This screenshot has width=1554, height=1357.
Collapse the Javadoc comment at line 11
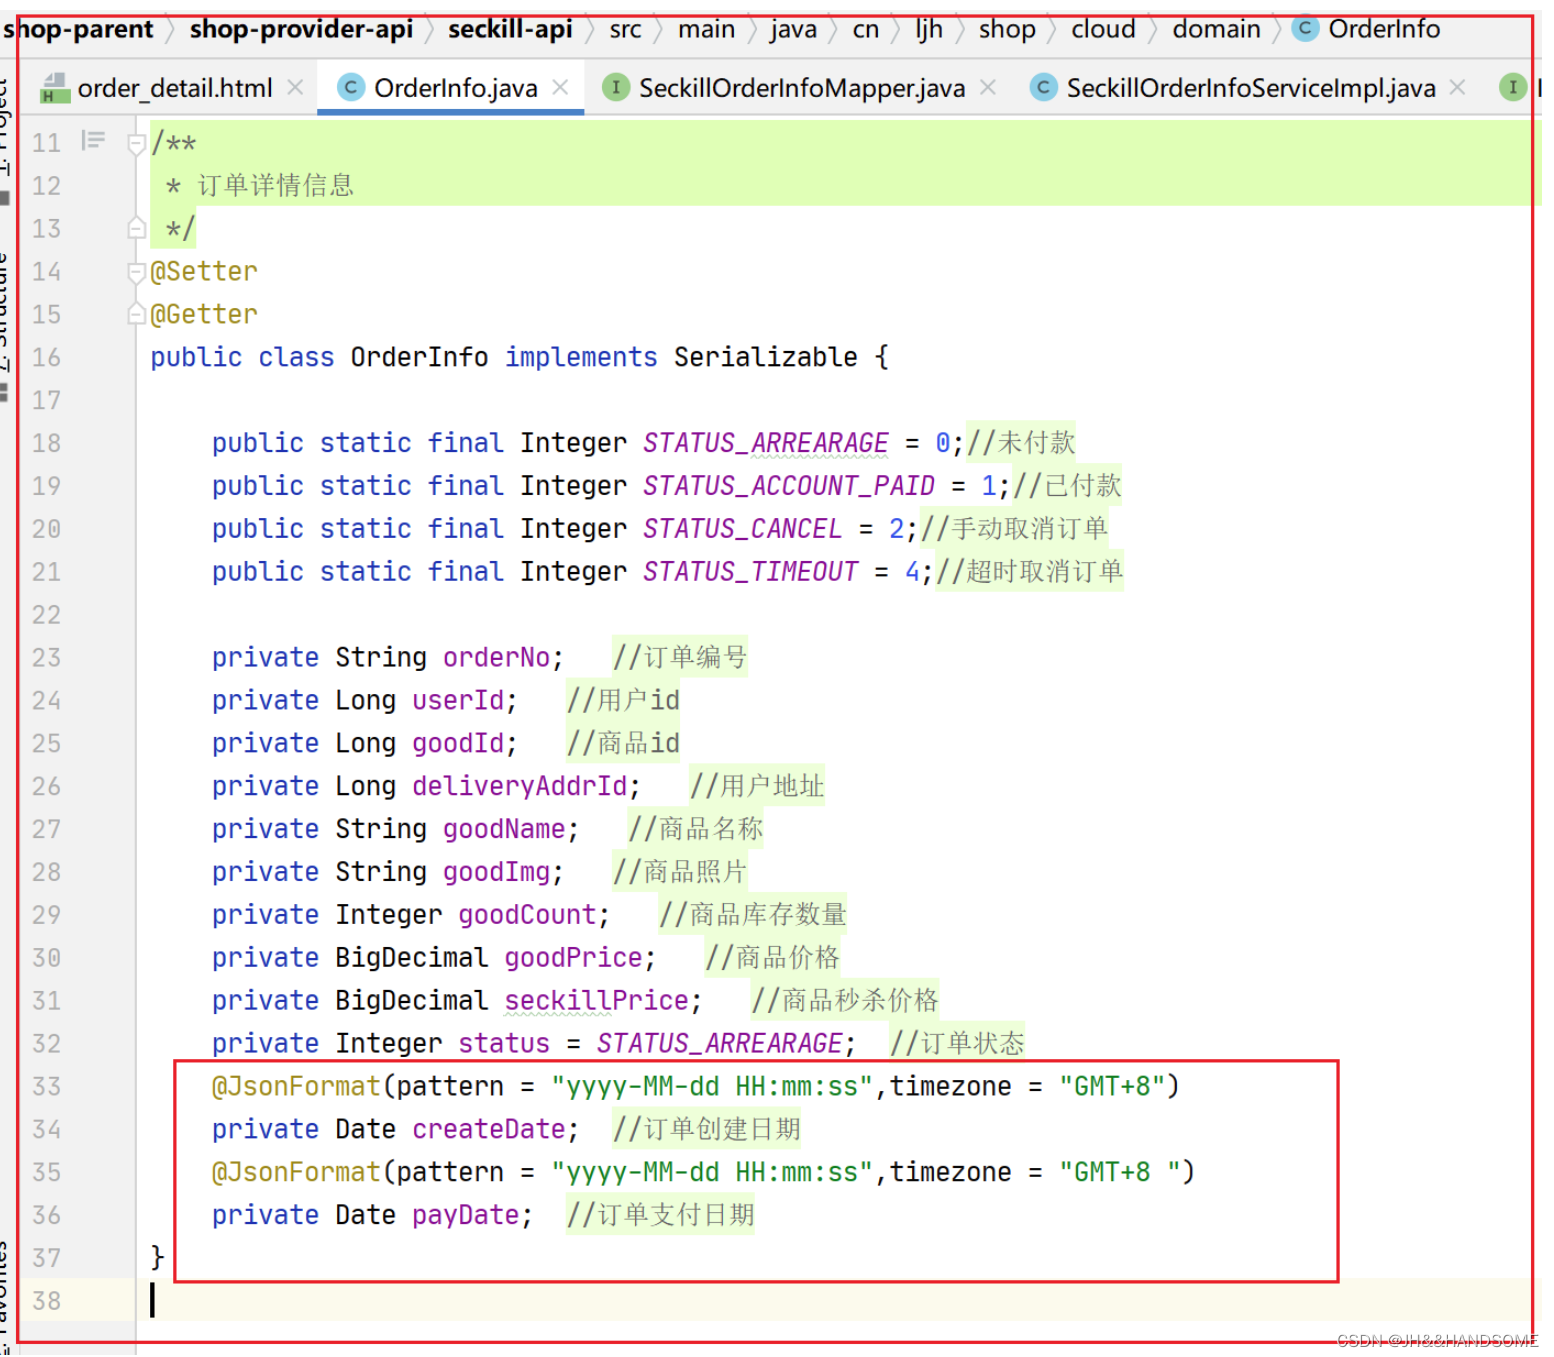point(137,144)
